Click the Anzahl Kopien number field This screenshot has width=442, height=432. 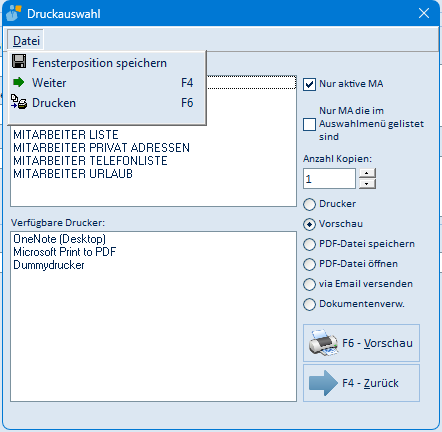tap(329, 179)
